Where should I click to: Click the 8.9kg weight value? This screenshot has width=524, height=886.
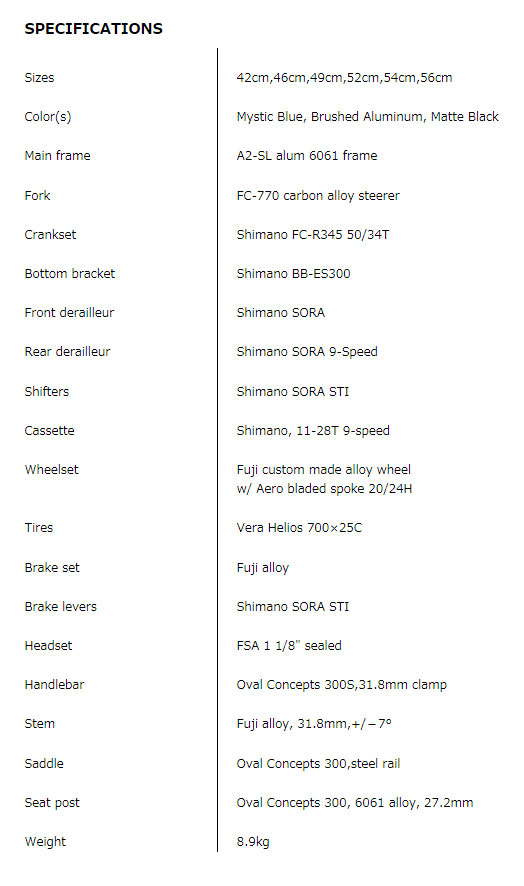pyautogui.click(x=253, y=841)
